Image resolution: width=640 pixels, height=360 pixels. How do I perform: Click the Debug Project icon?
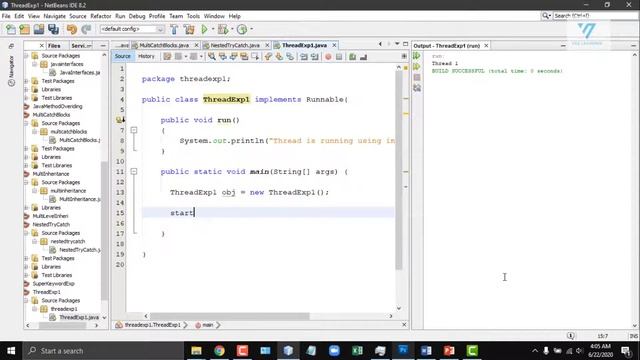[x=223, y=29]
